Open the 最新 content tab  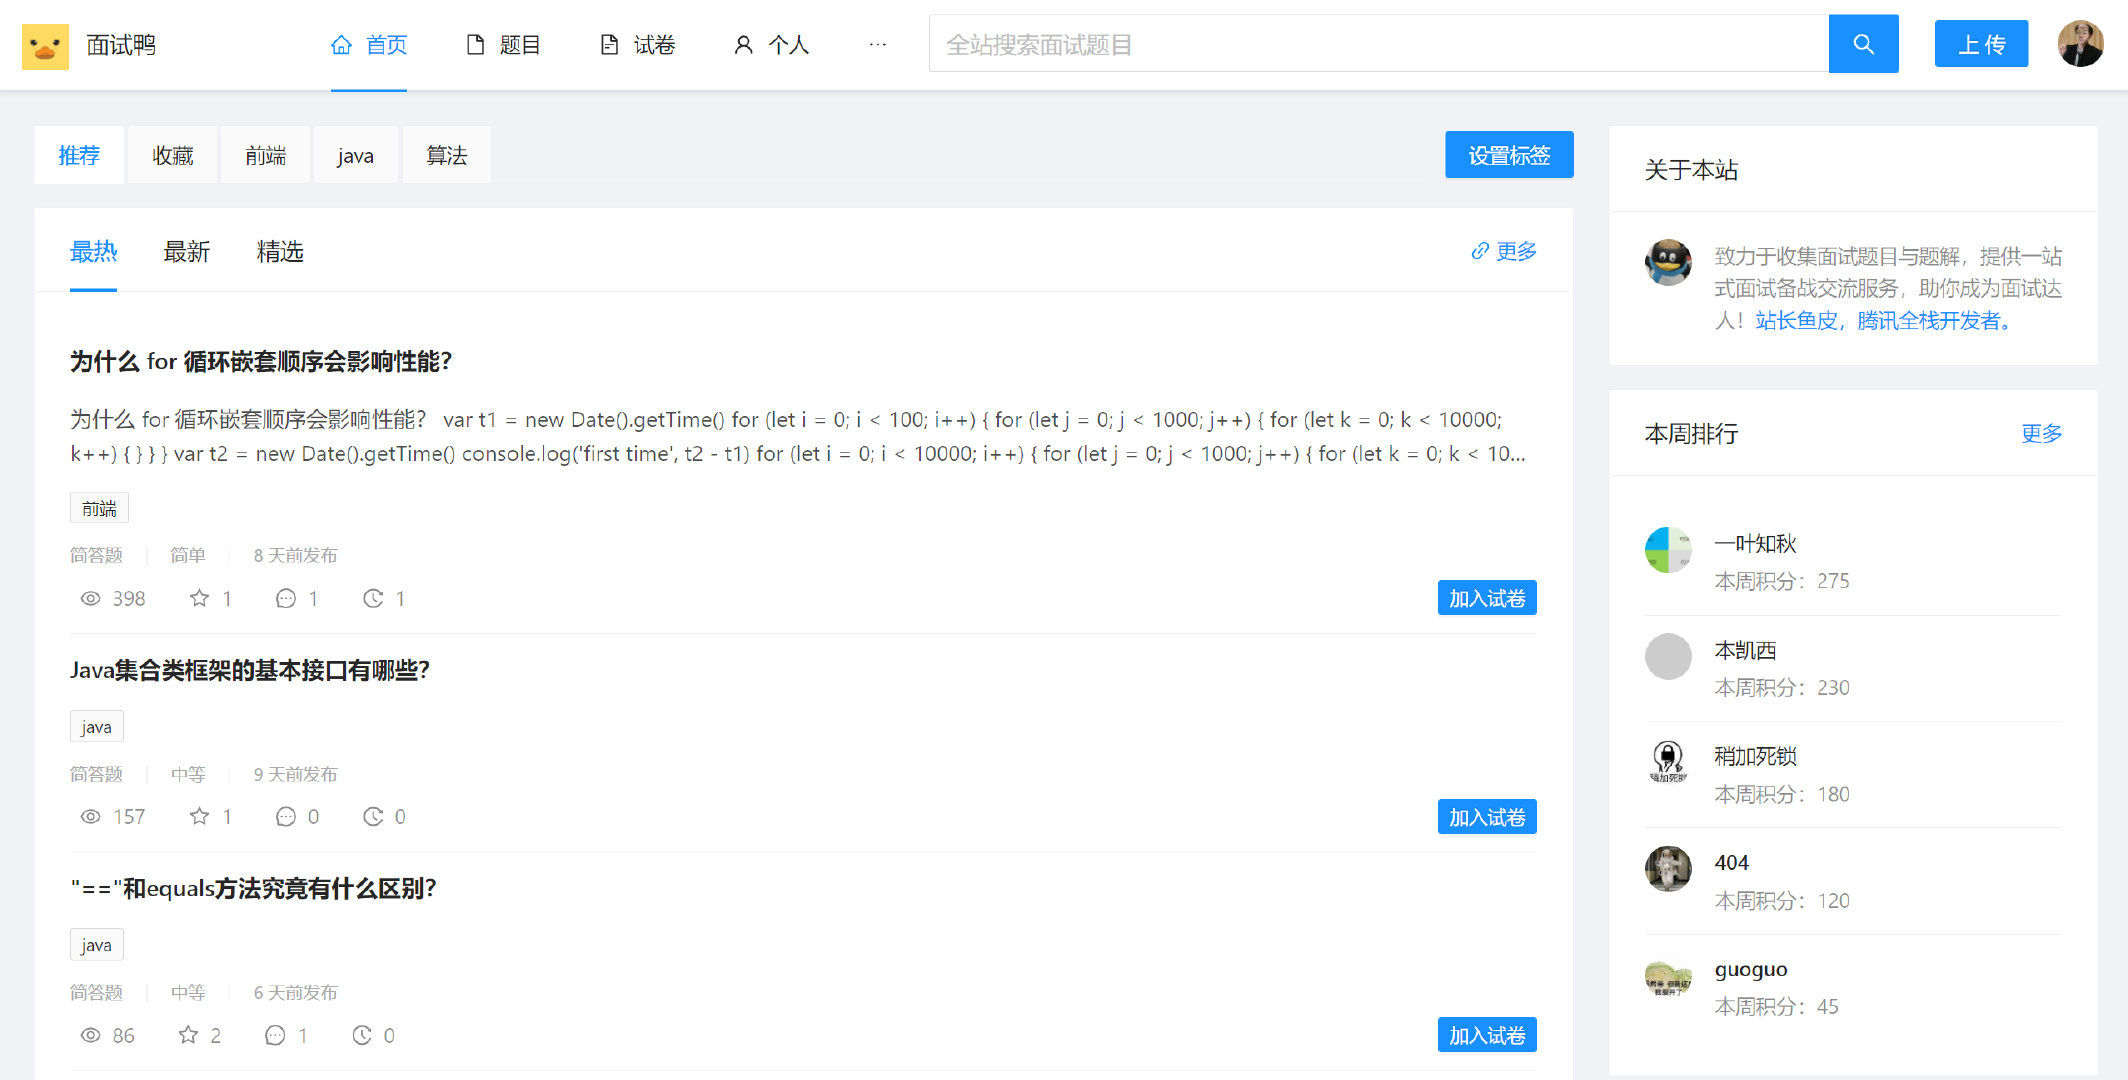[x=187, y=251]
